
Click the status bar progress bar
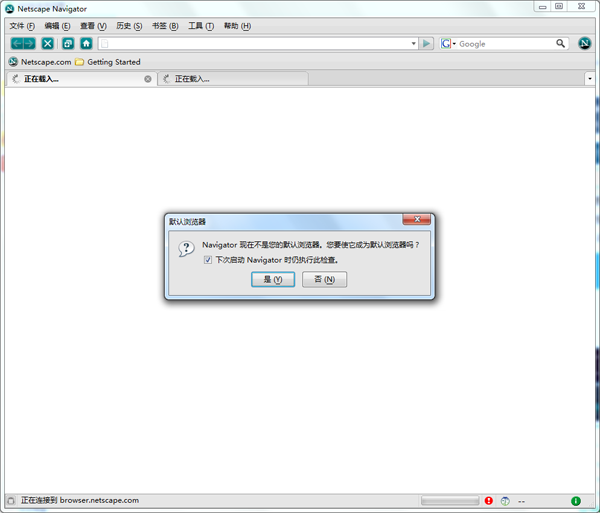(x=450, y=501)
